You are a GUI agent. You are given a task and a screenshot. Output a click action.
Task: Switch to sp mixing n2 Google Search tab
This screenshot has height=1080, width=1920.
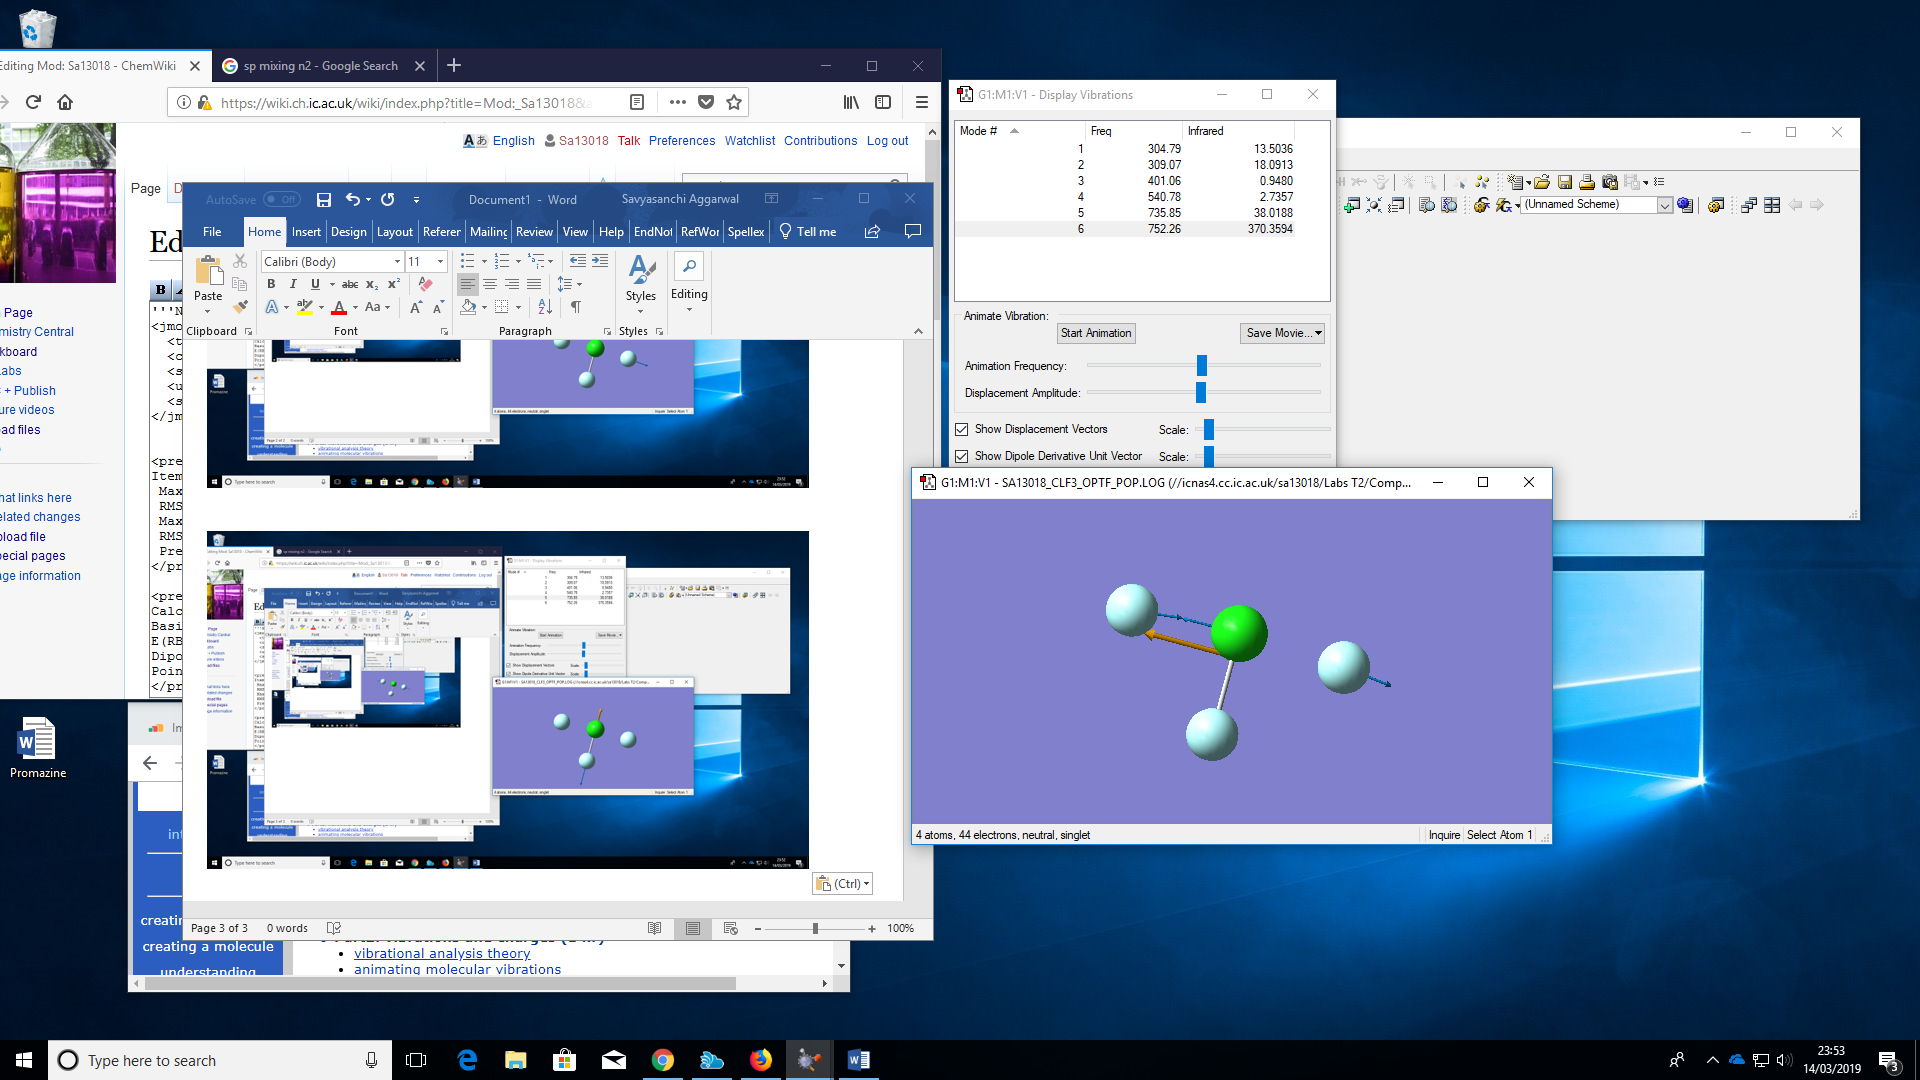pos(320,66)
